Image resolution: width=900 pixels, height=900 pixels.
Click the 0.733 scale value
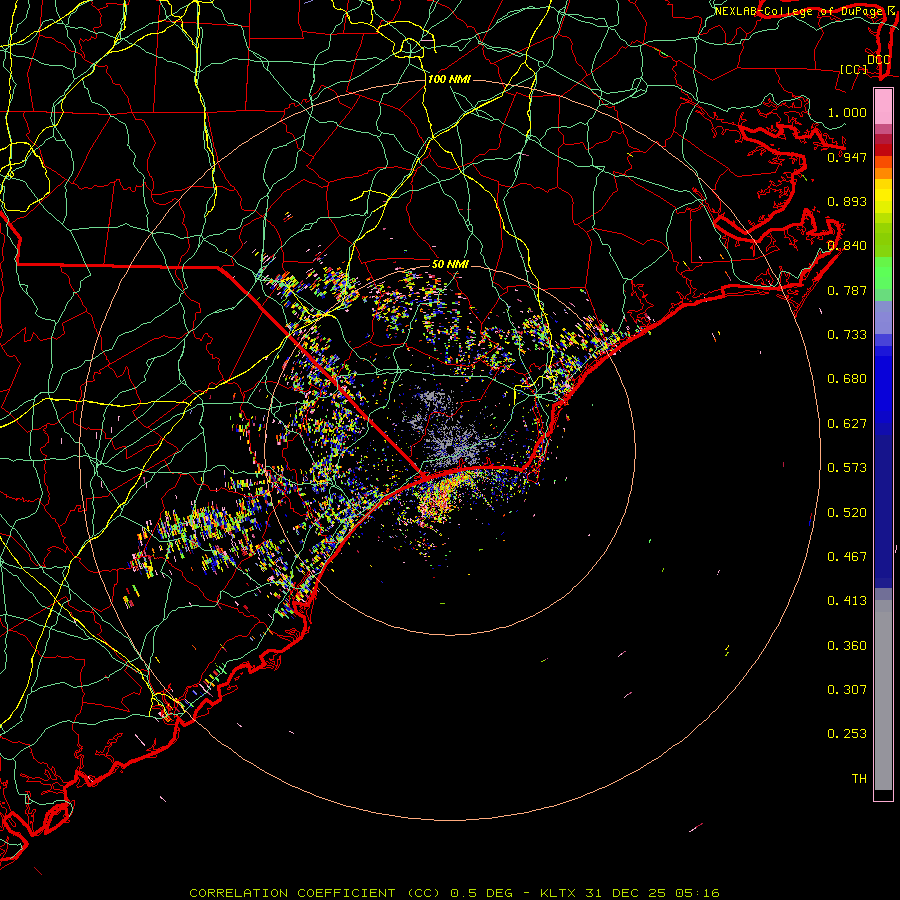pos(847,335)
